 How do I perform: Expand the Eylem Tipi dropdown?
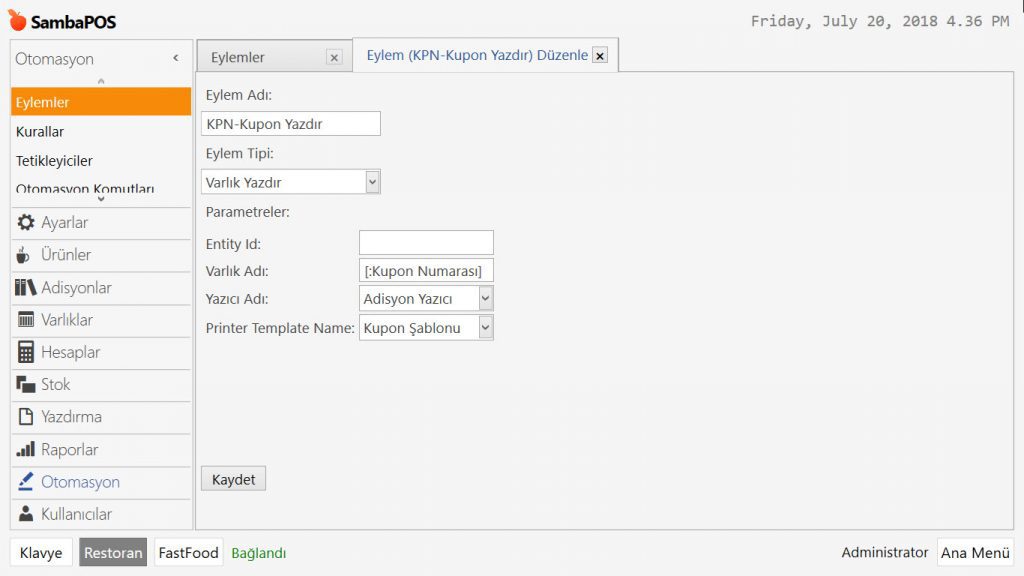click(372, 182)
